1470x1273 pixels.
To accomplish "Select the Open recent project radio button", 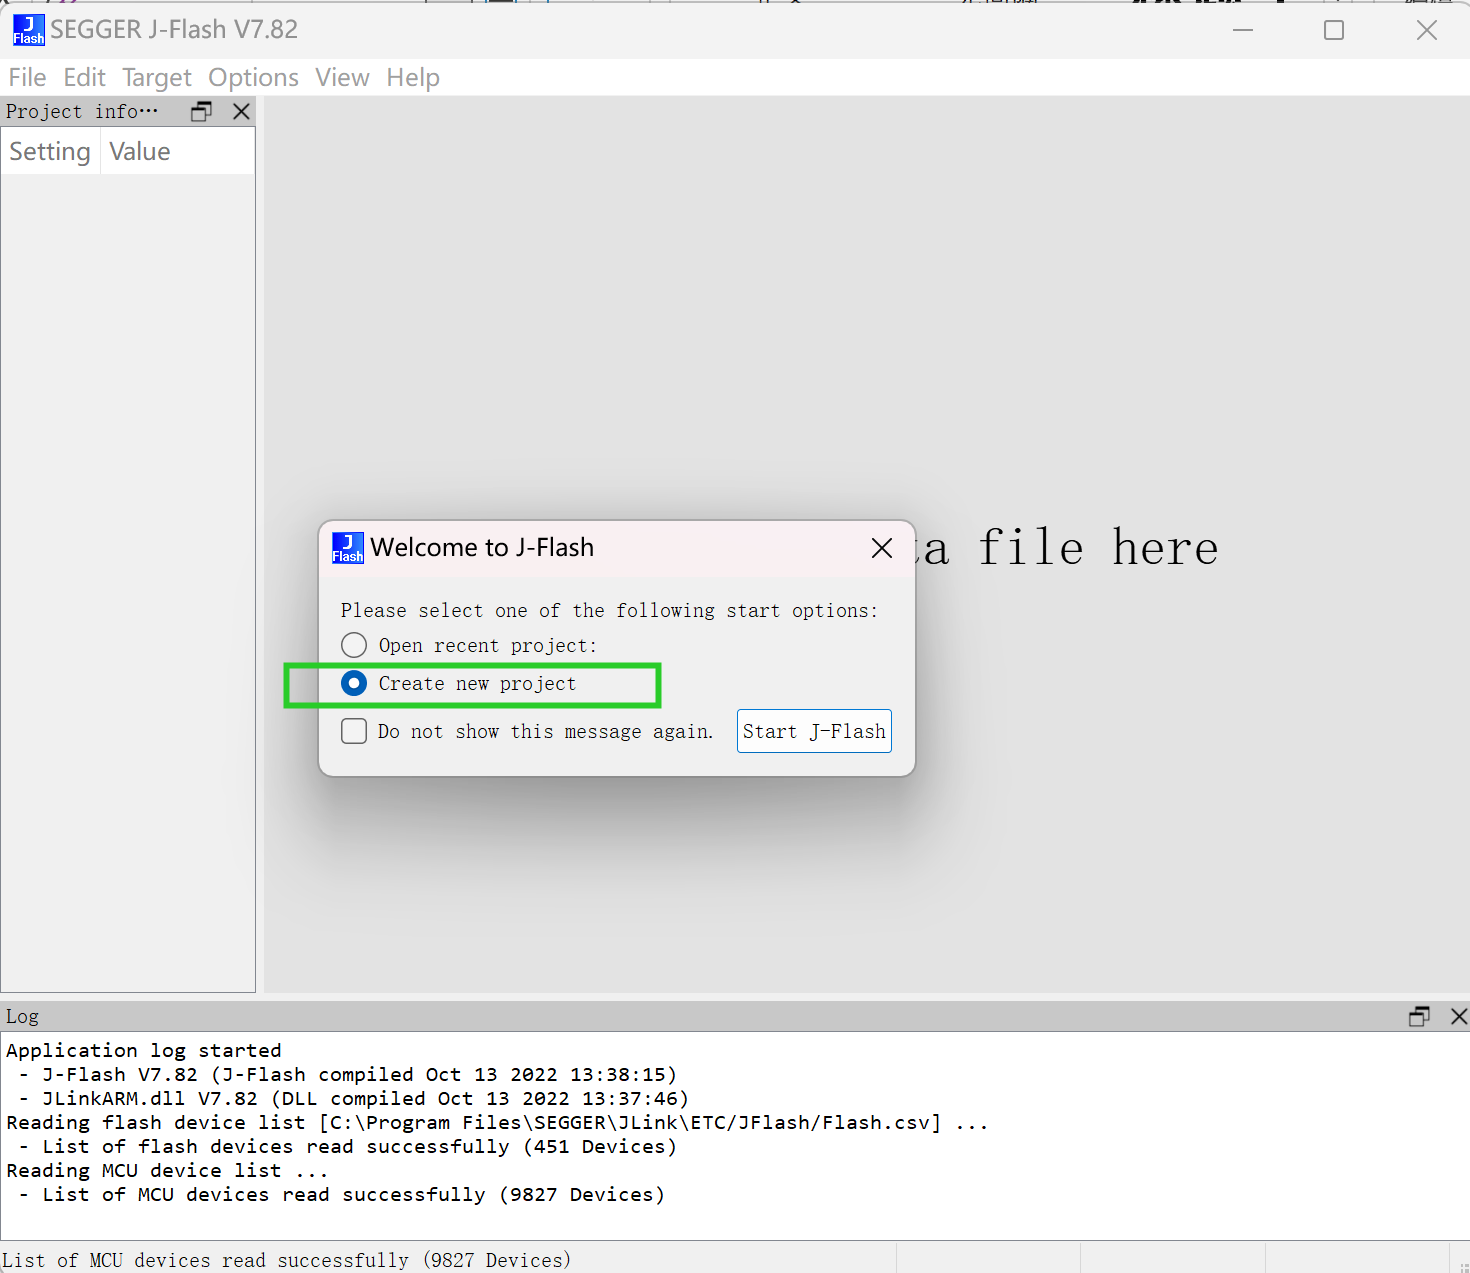I will pyautogui.click(x=354, y=645).
